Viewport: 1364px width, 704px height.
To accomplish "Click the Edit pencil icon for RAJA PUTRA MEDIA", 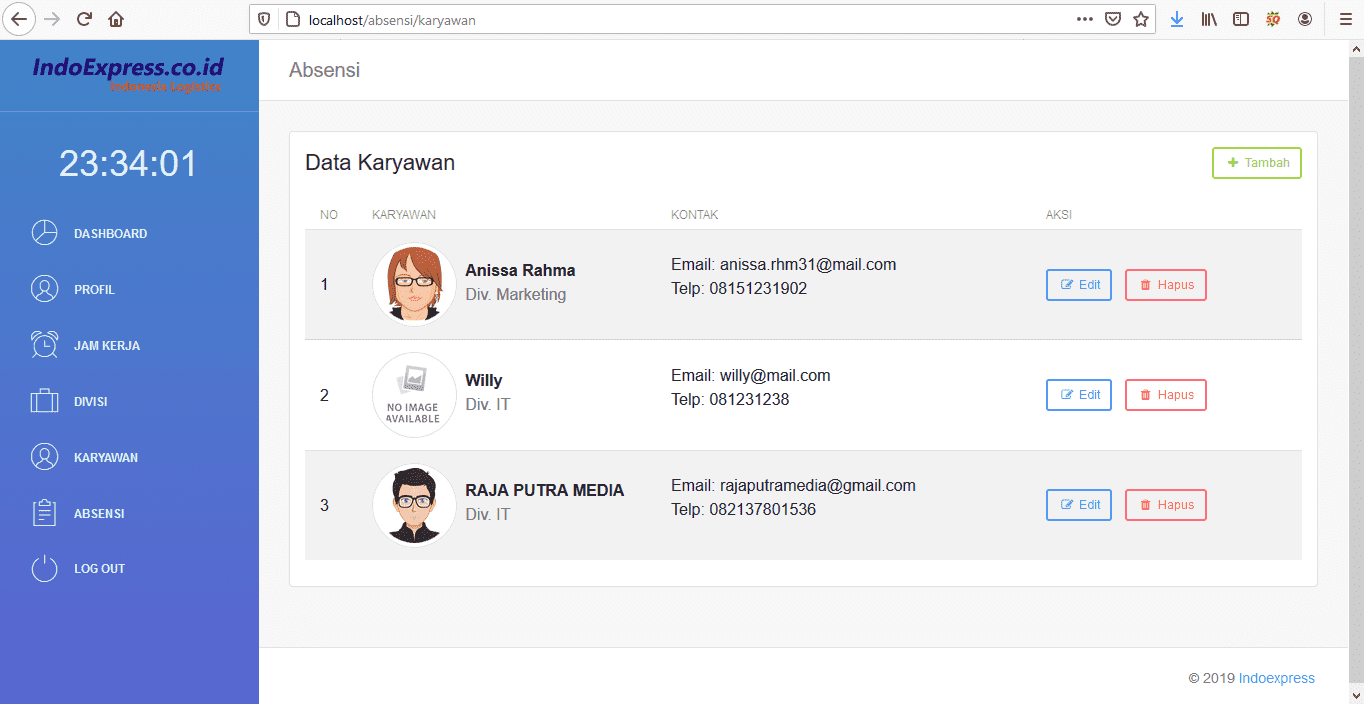I will (x=1066, y=504).
